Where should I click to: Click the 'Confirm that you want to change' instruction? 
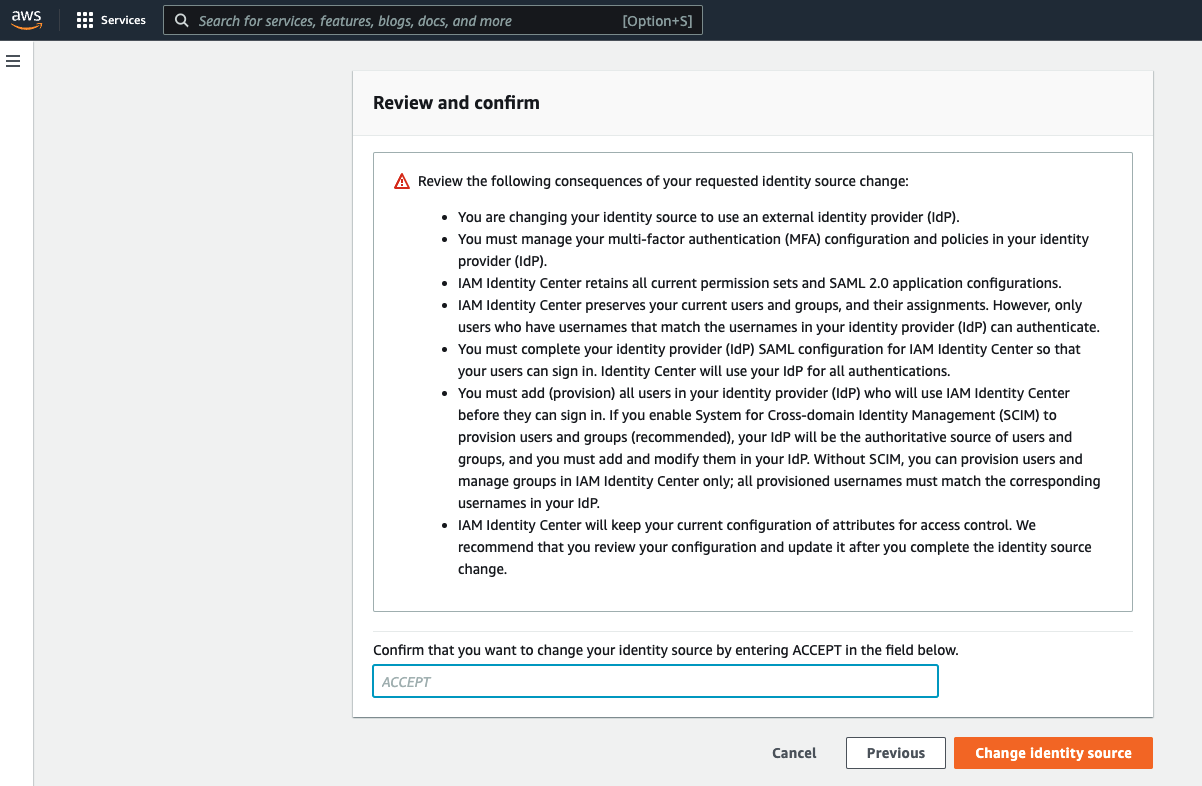coord(666,650)
